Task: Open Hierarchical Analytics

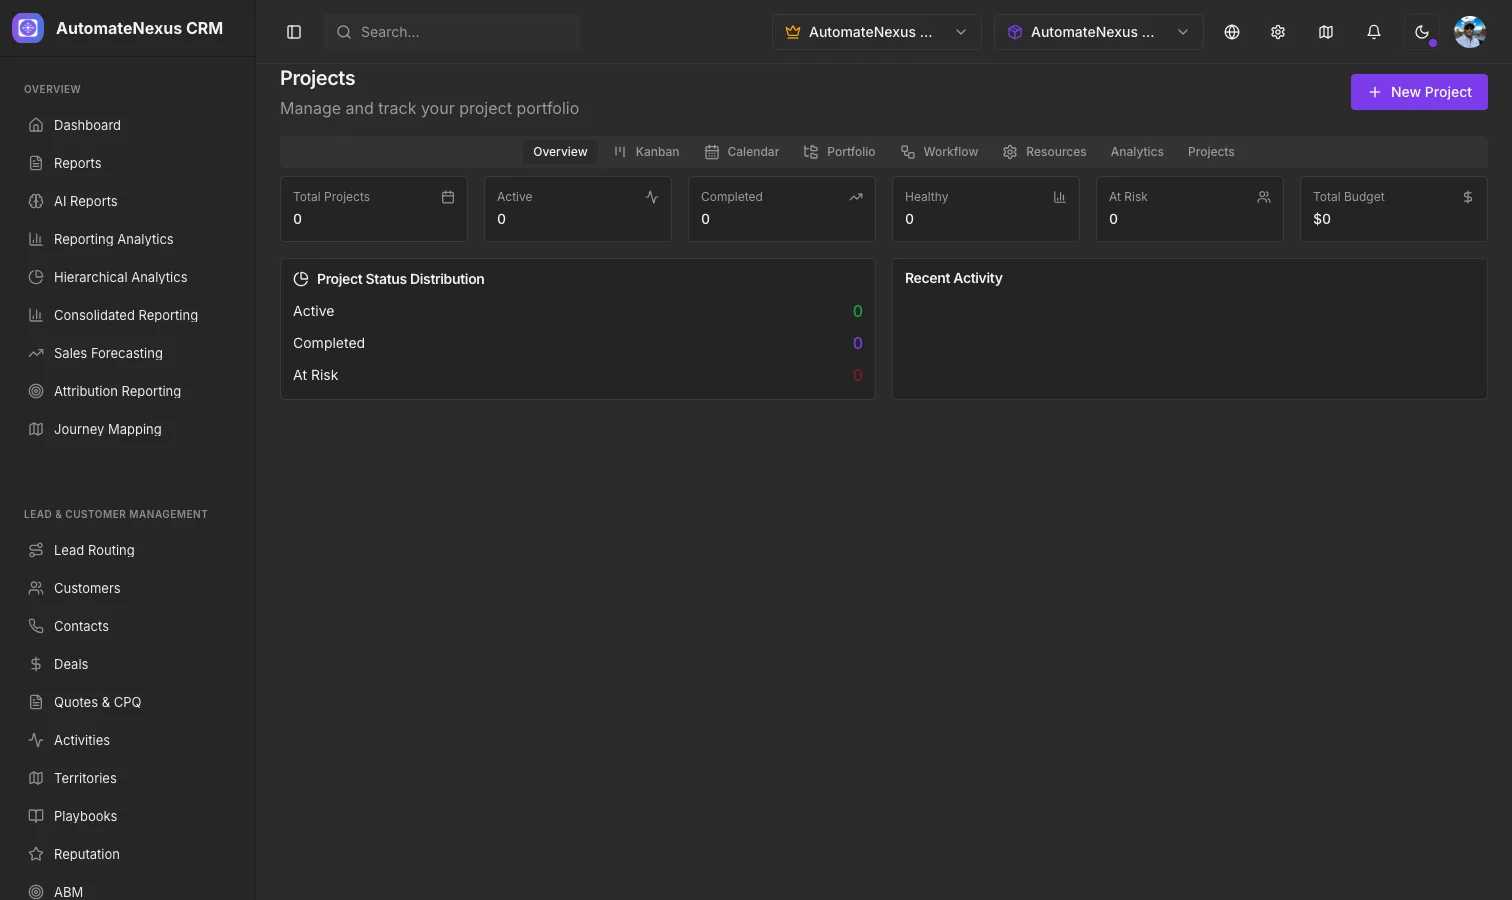Action: (x=128, y=277)
